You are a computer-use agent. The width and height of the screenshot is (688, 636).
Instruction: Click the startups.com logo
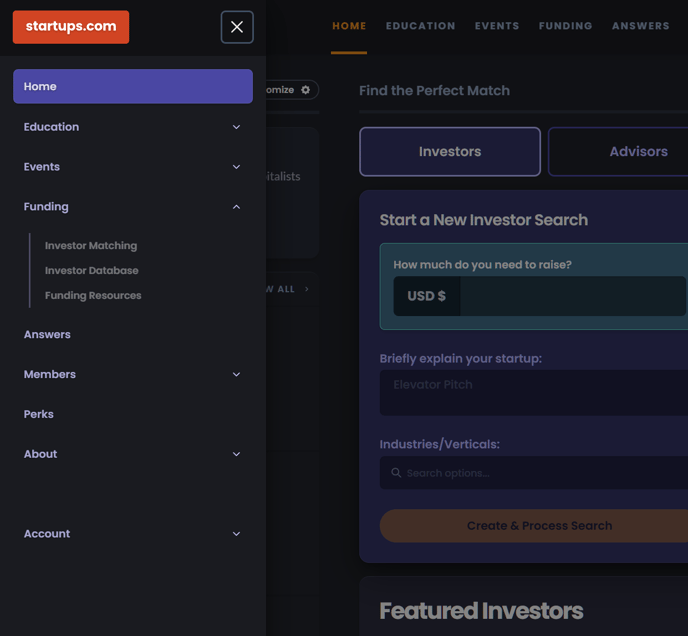pyautogui.click(x=71, y=27)
